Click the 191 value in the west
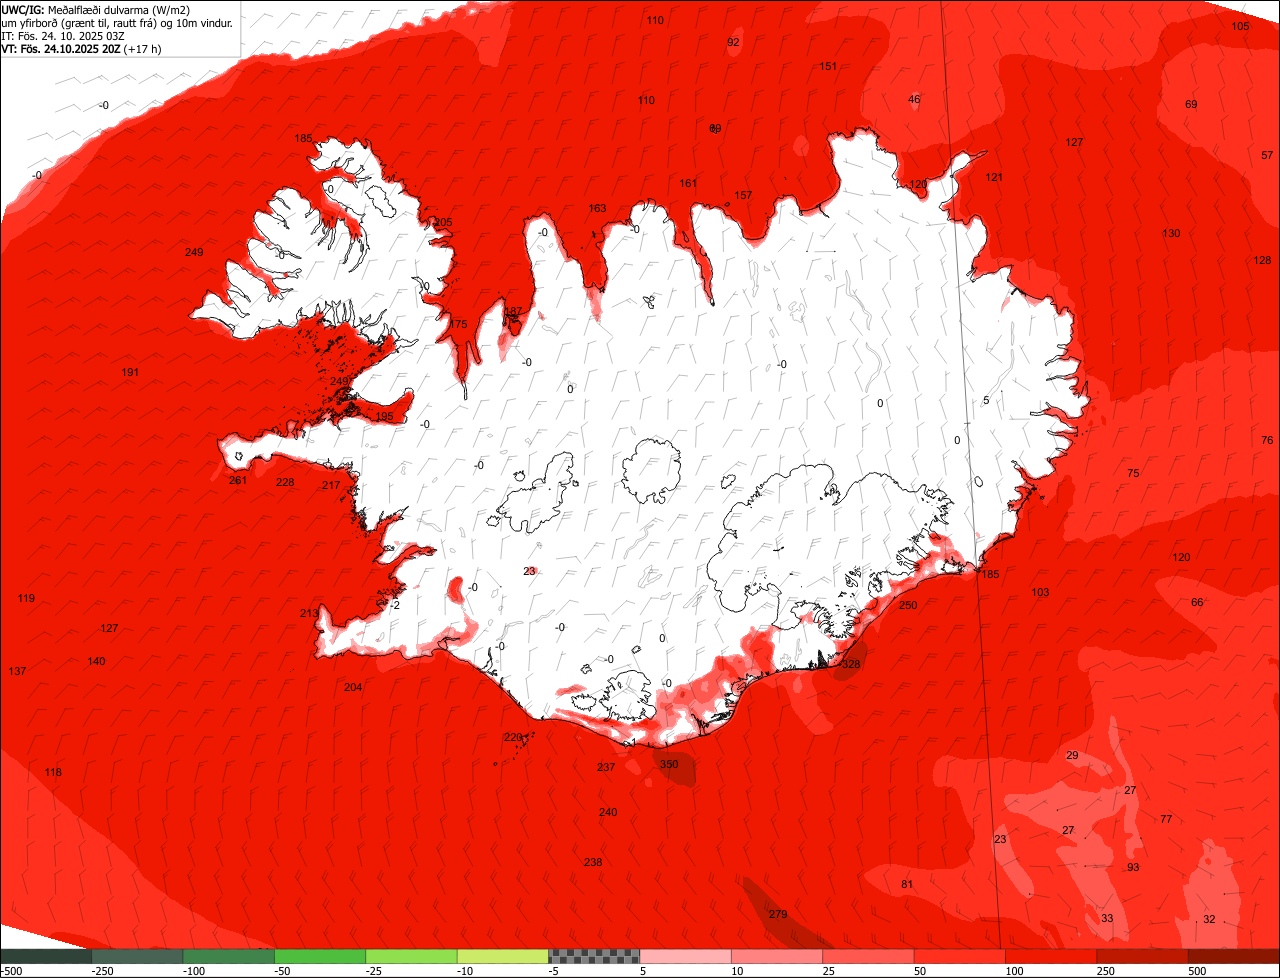 (130, 372)
